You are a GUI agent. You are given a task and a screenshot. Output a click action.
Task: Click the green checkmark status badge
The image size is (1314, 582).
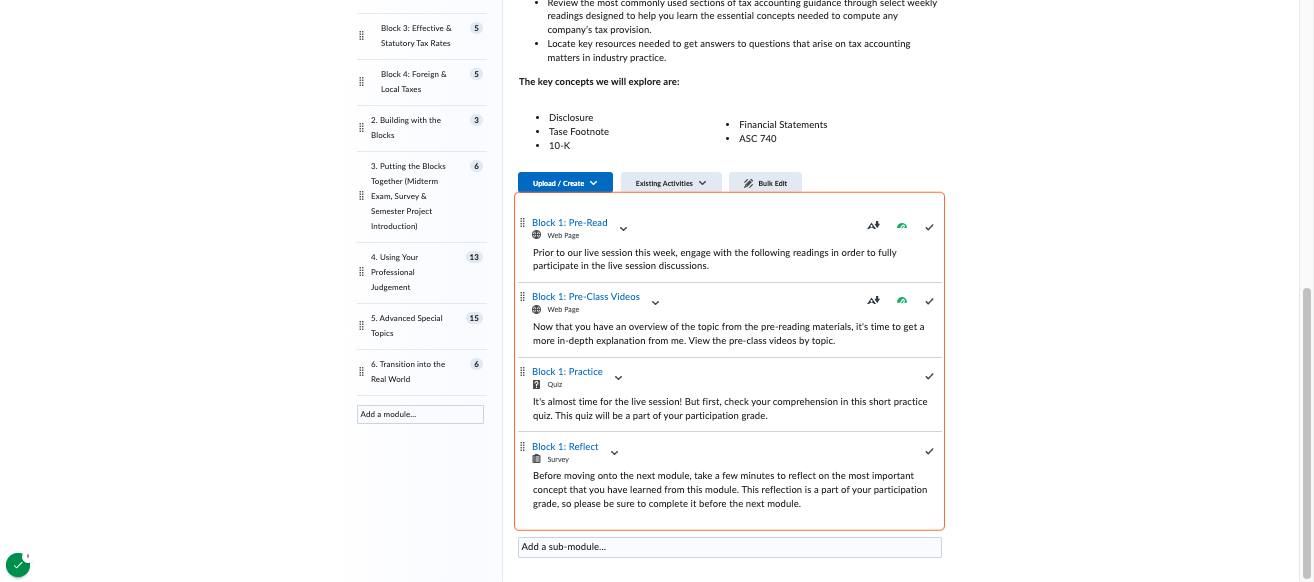[18, 565]
